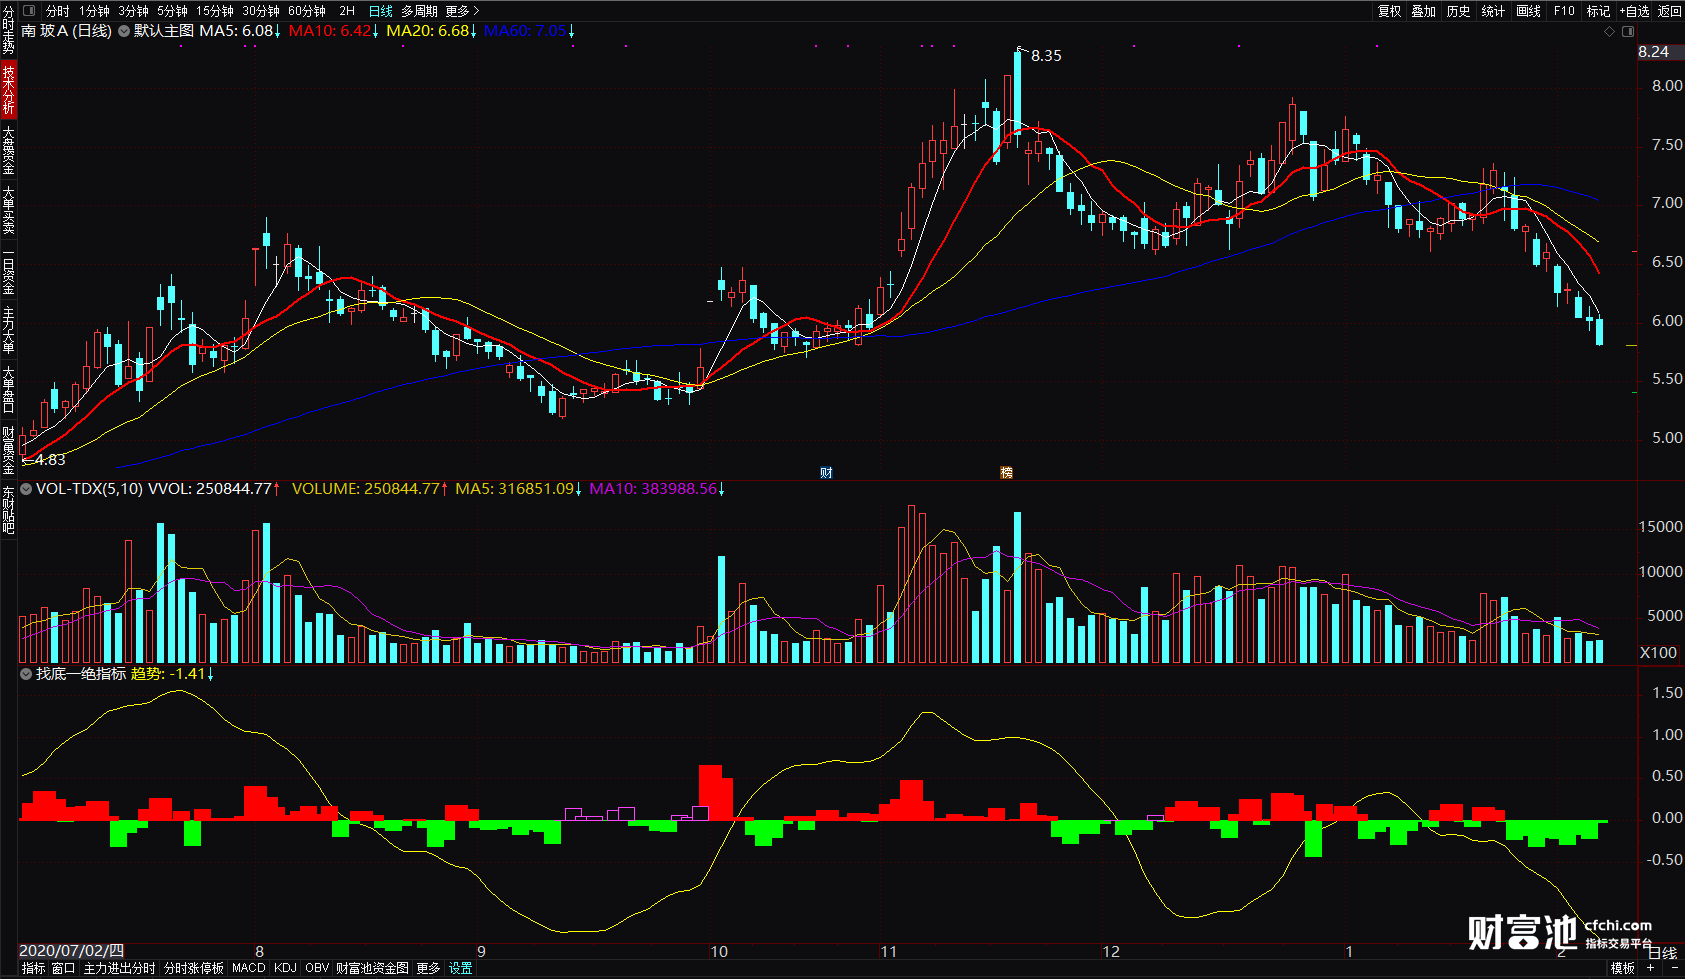Click the red MA10: 6.42 label
Image resolution: width=1685 pixels, height=979 pixels.
pyautogui.click(x=334, y=31)
